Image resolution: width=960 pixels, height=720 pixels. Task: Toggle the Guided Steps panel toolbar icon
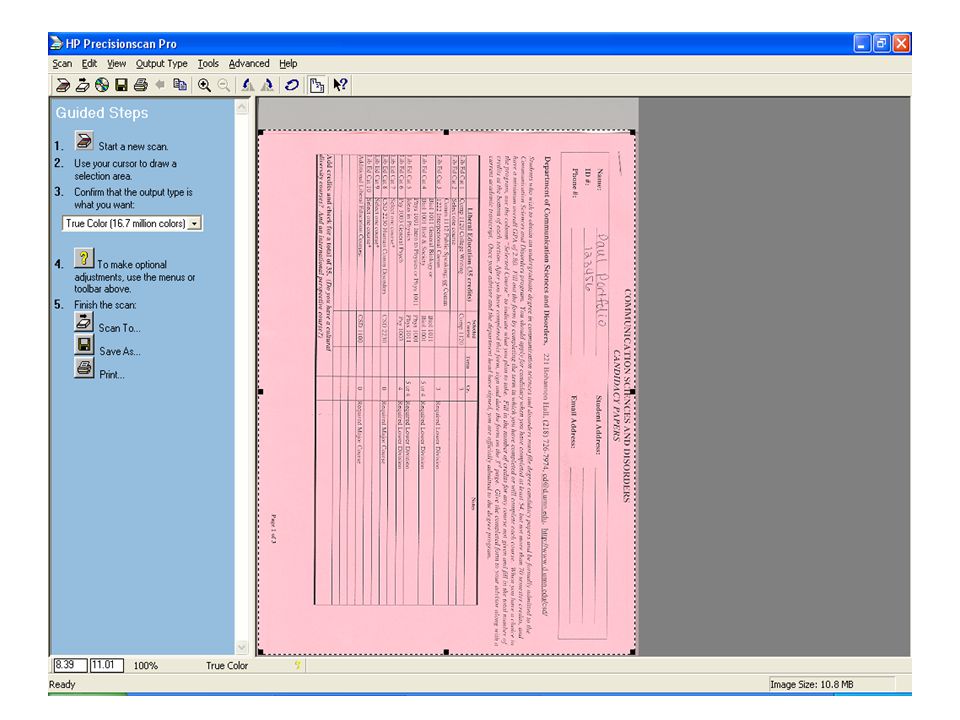point(317,85)
